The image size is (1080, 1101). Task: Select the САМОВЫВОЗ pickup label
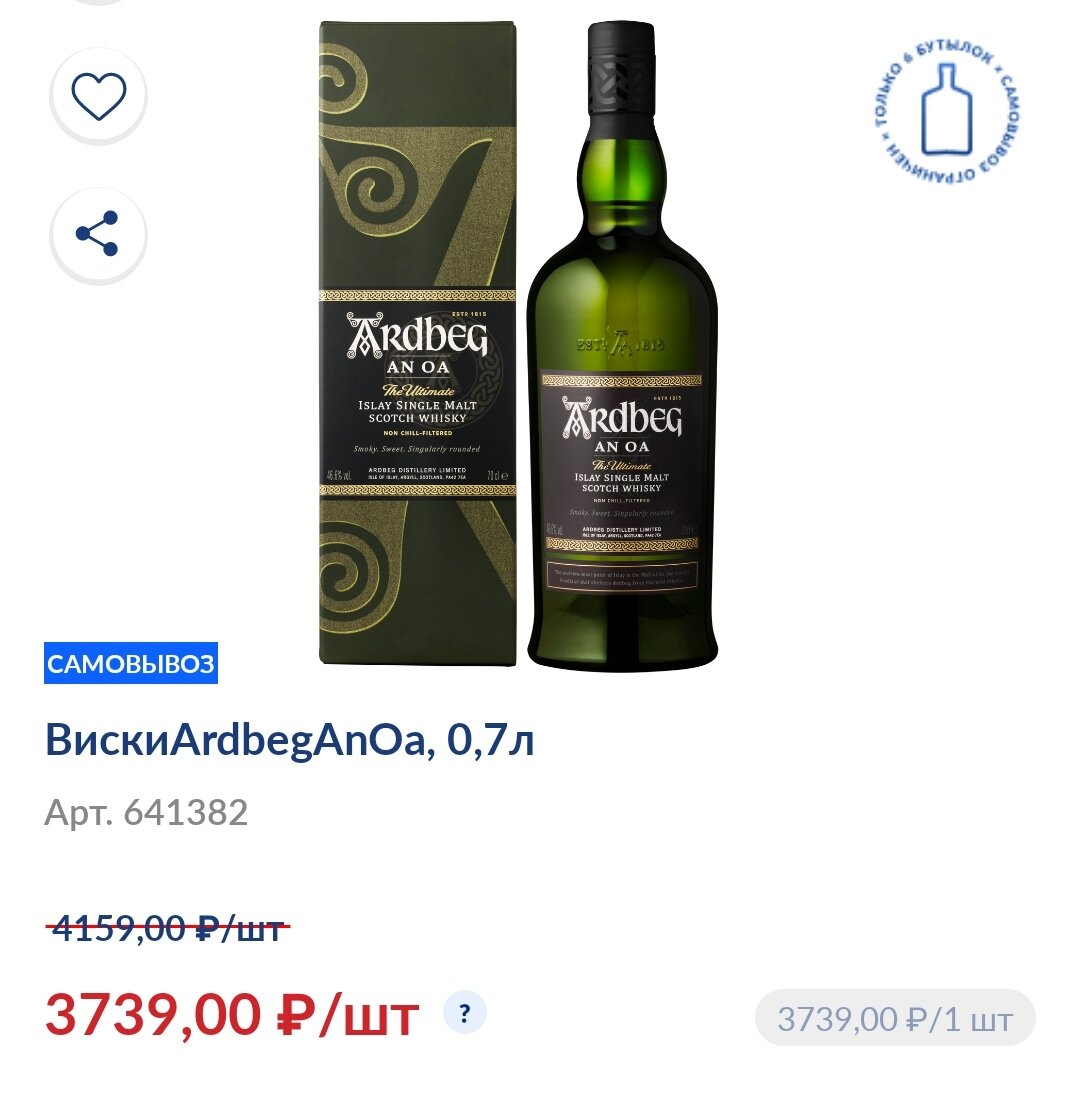pyautogui.click(x=131, y=663)
